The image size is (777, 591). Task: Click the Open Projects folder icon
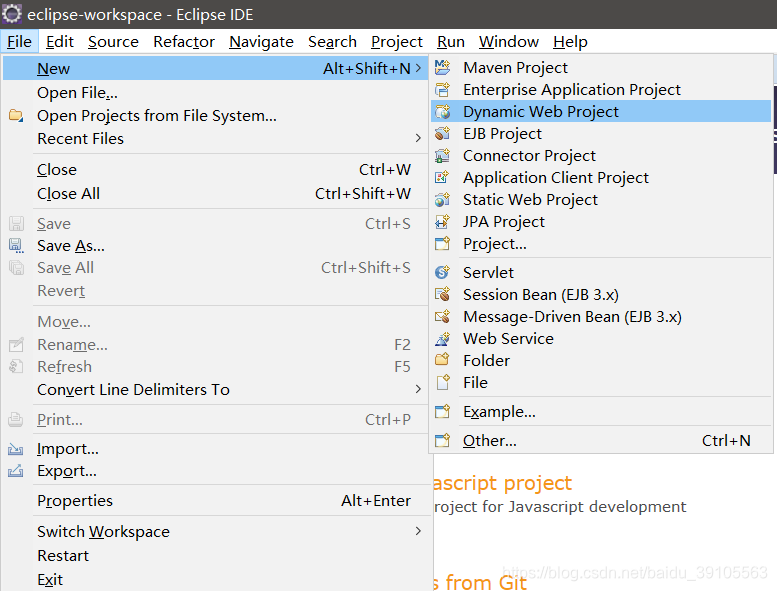pos(16,115)
